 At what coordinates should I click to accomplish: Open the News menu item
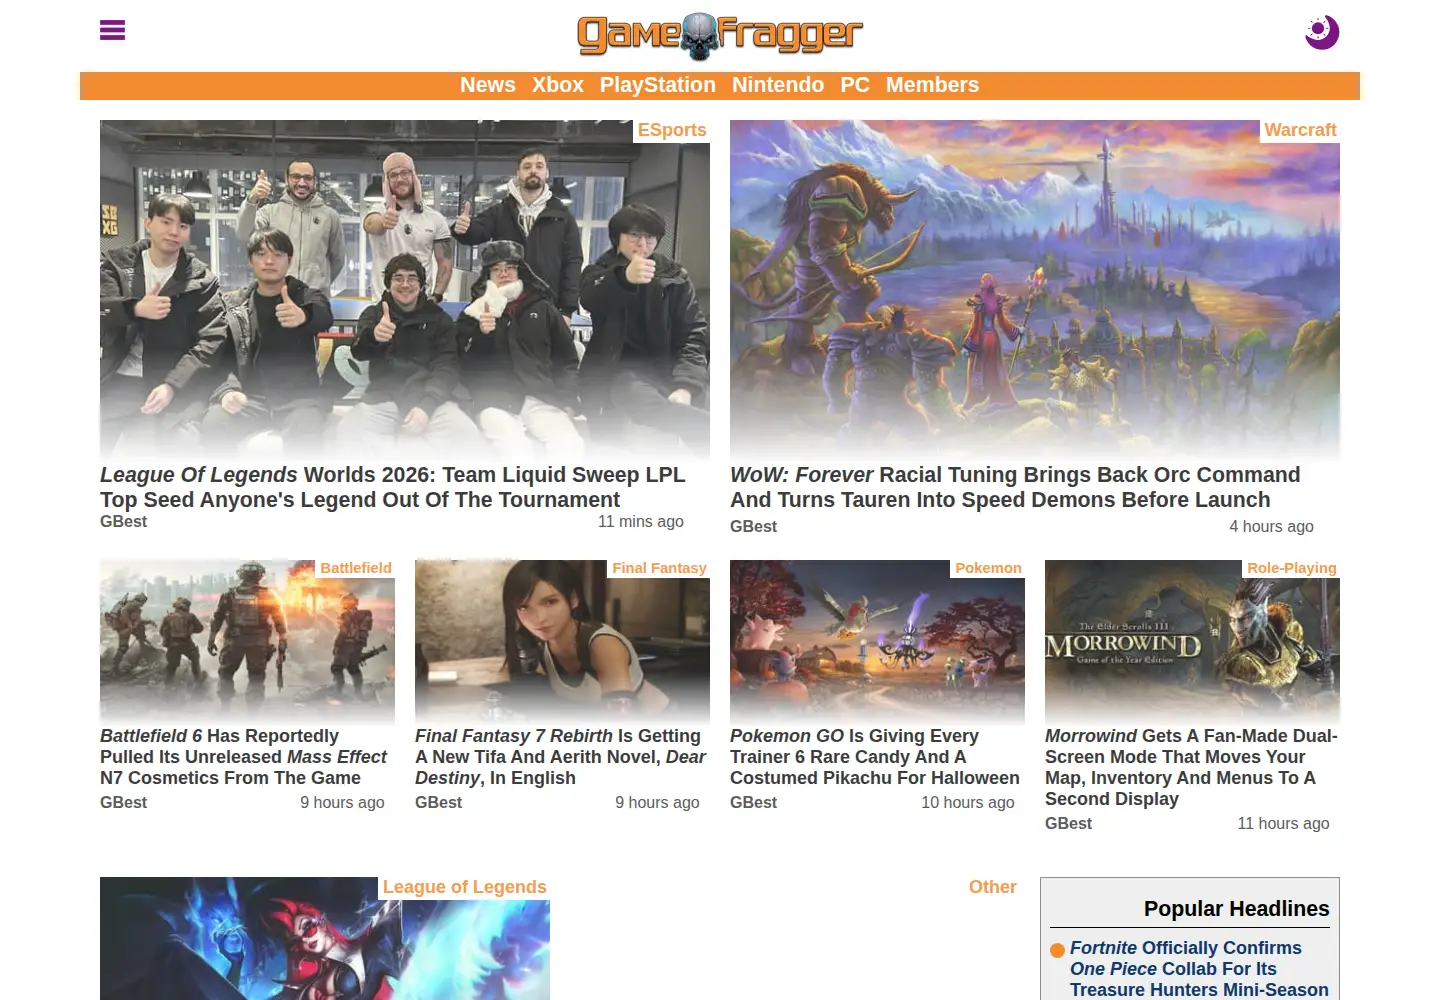point(488,85)
